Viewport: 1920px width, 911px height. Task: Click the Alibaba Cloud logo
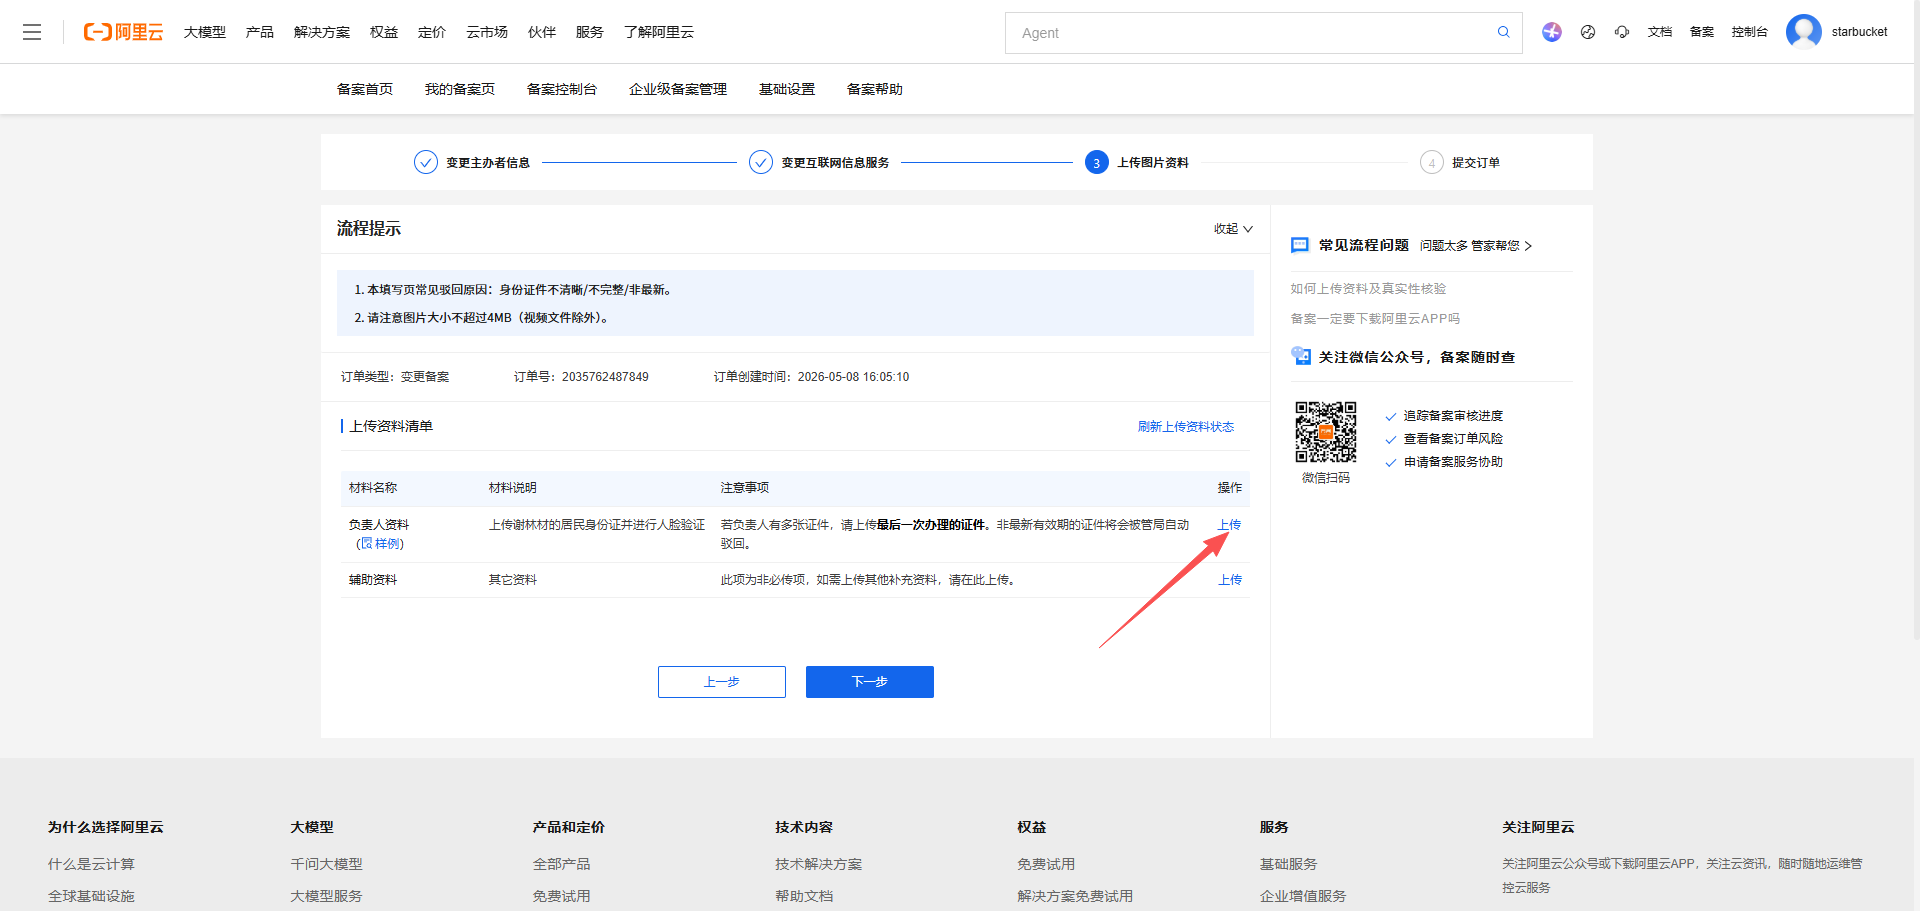pos(123,32)
